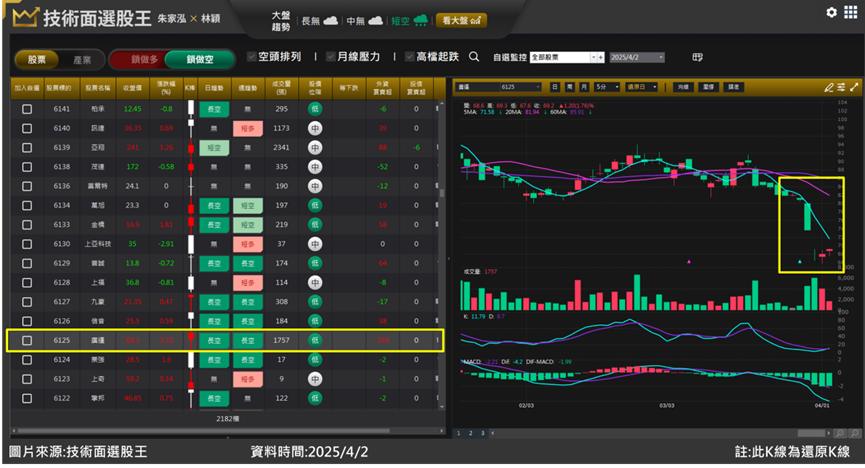Select stock code 6127 row cell
Viewport: 865px width, 468px height.
[x=61, y=302]
